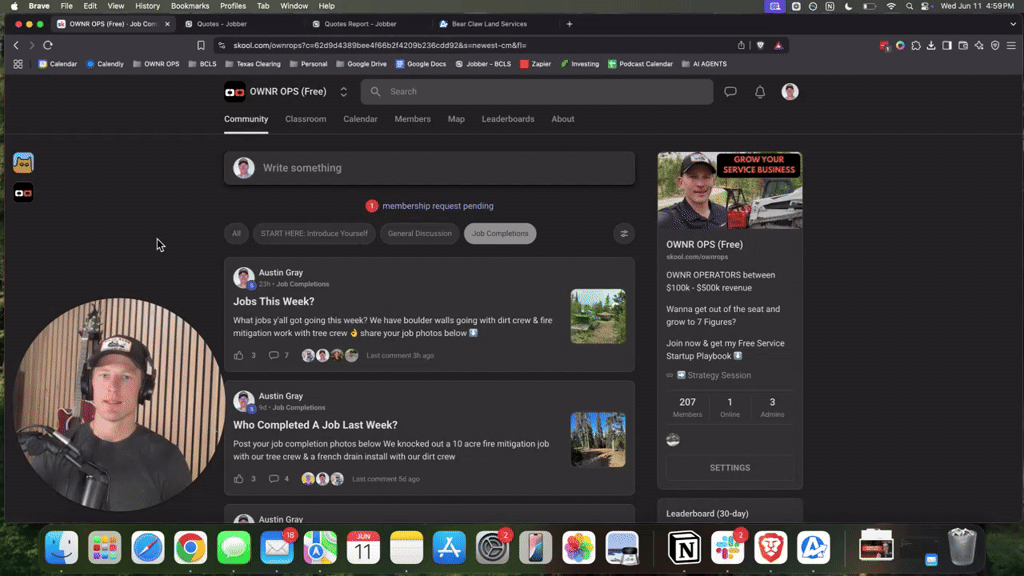Open the forest thumbnail on Who Completed post
Viewport: 1024px width, 576px height.
click(x=598, y=440)
